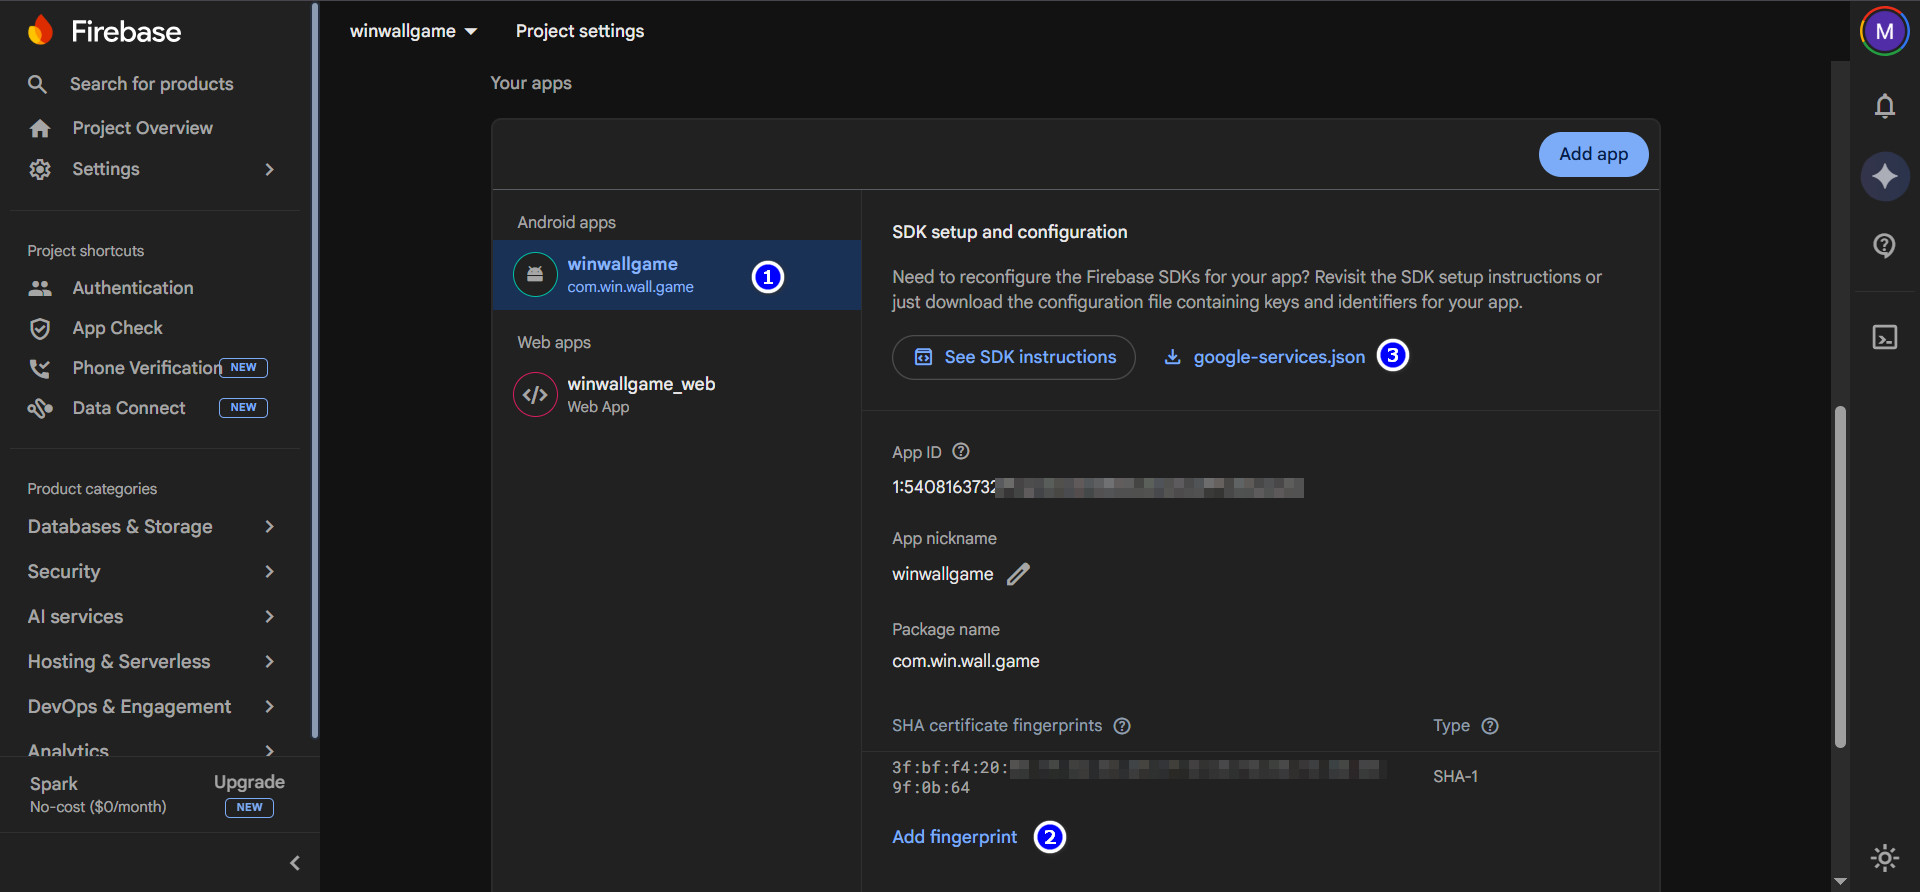
Task: Expand the Settings submenu chevron
Action: point(269,169)
